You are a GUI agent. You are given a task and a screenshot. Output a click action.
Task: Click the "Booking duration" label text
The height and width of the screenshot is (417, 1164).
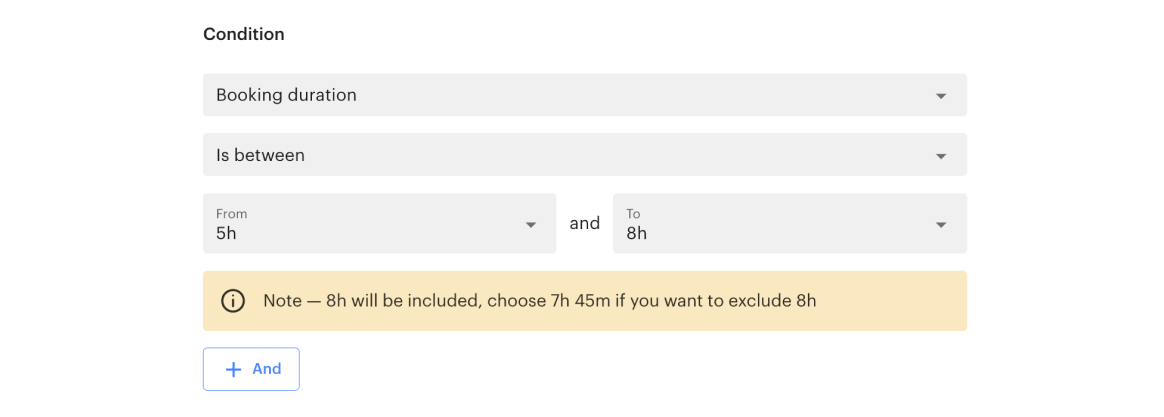click(x=286, y=95)
